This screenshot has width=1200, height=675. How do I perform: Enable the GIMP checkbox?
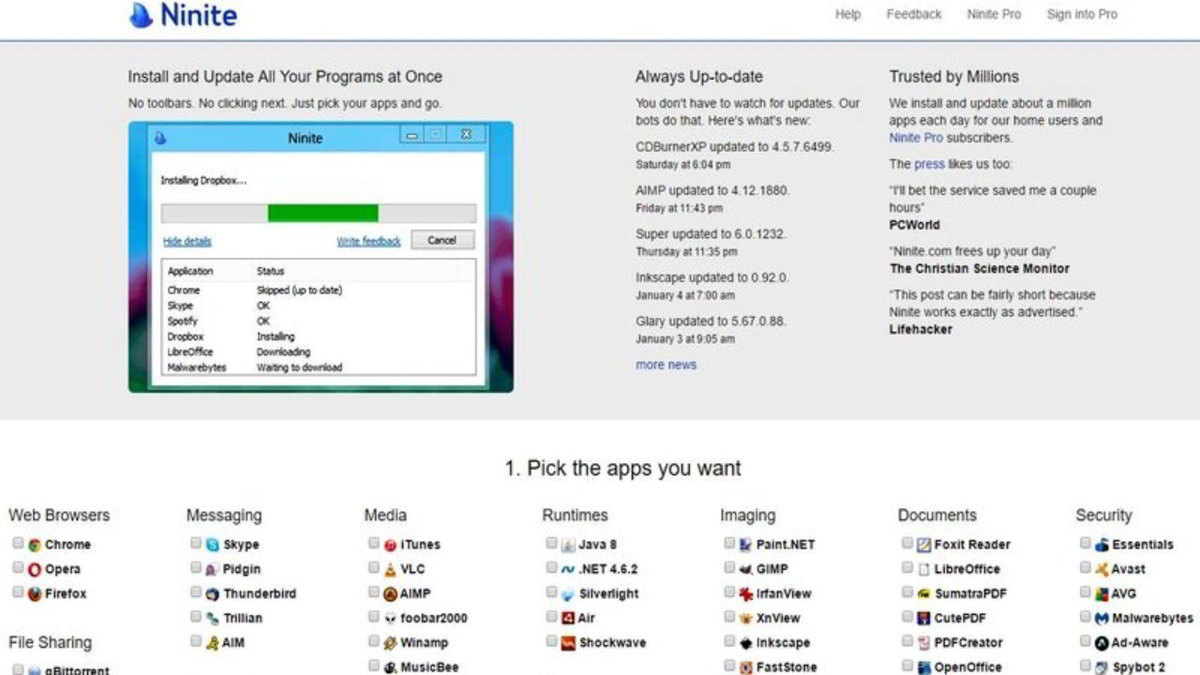point(730,568)
